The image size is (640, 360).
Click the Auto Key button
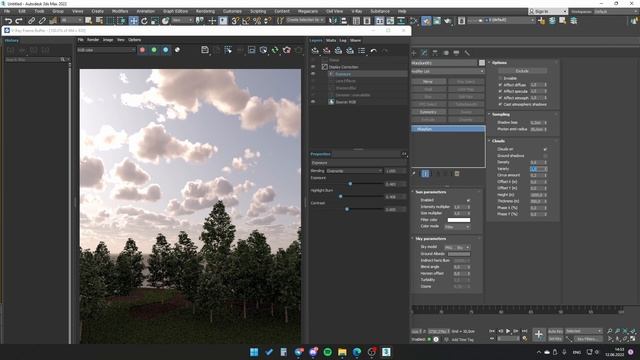coord(555,331)
